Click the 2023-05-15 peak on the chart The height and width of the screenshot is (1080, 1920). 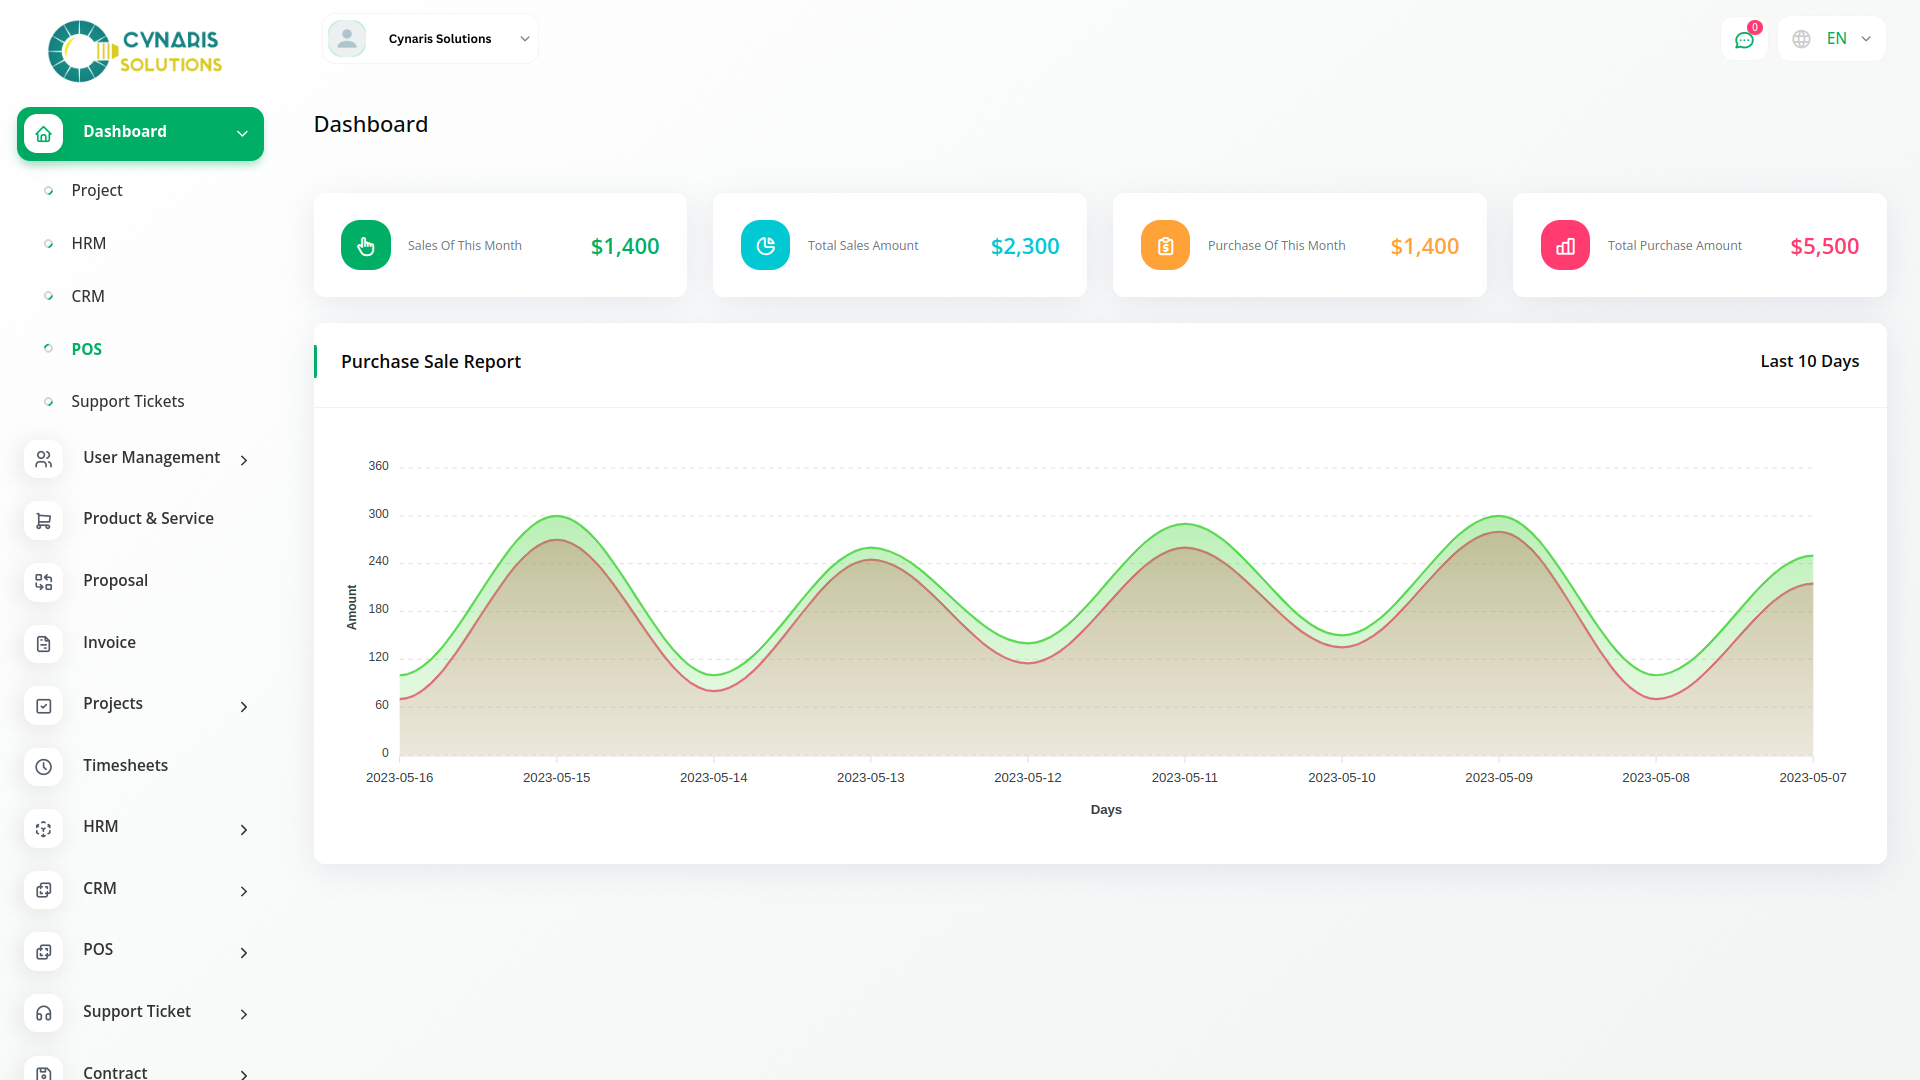pyautogui.click(x=556, y=517)
